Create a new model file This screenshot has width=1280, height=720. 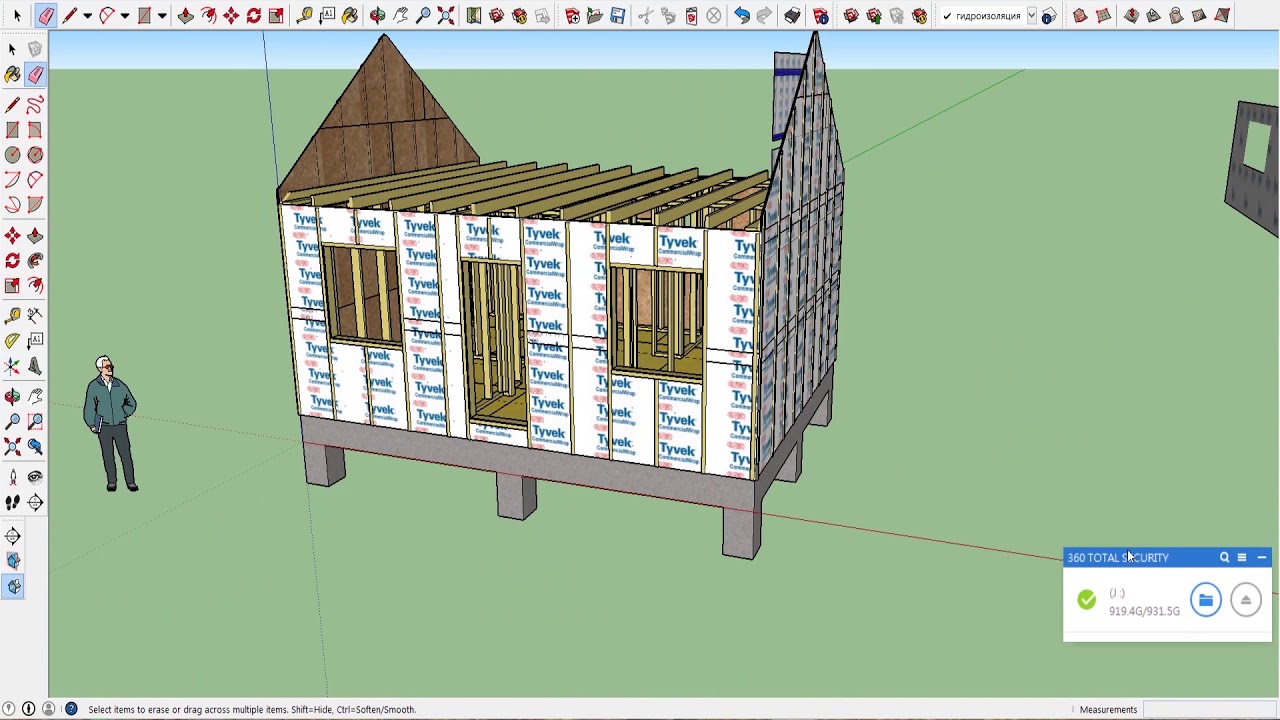pyautogui.click(x=572, y=15)
